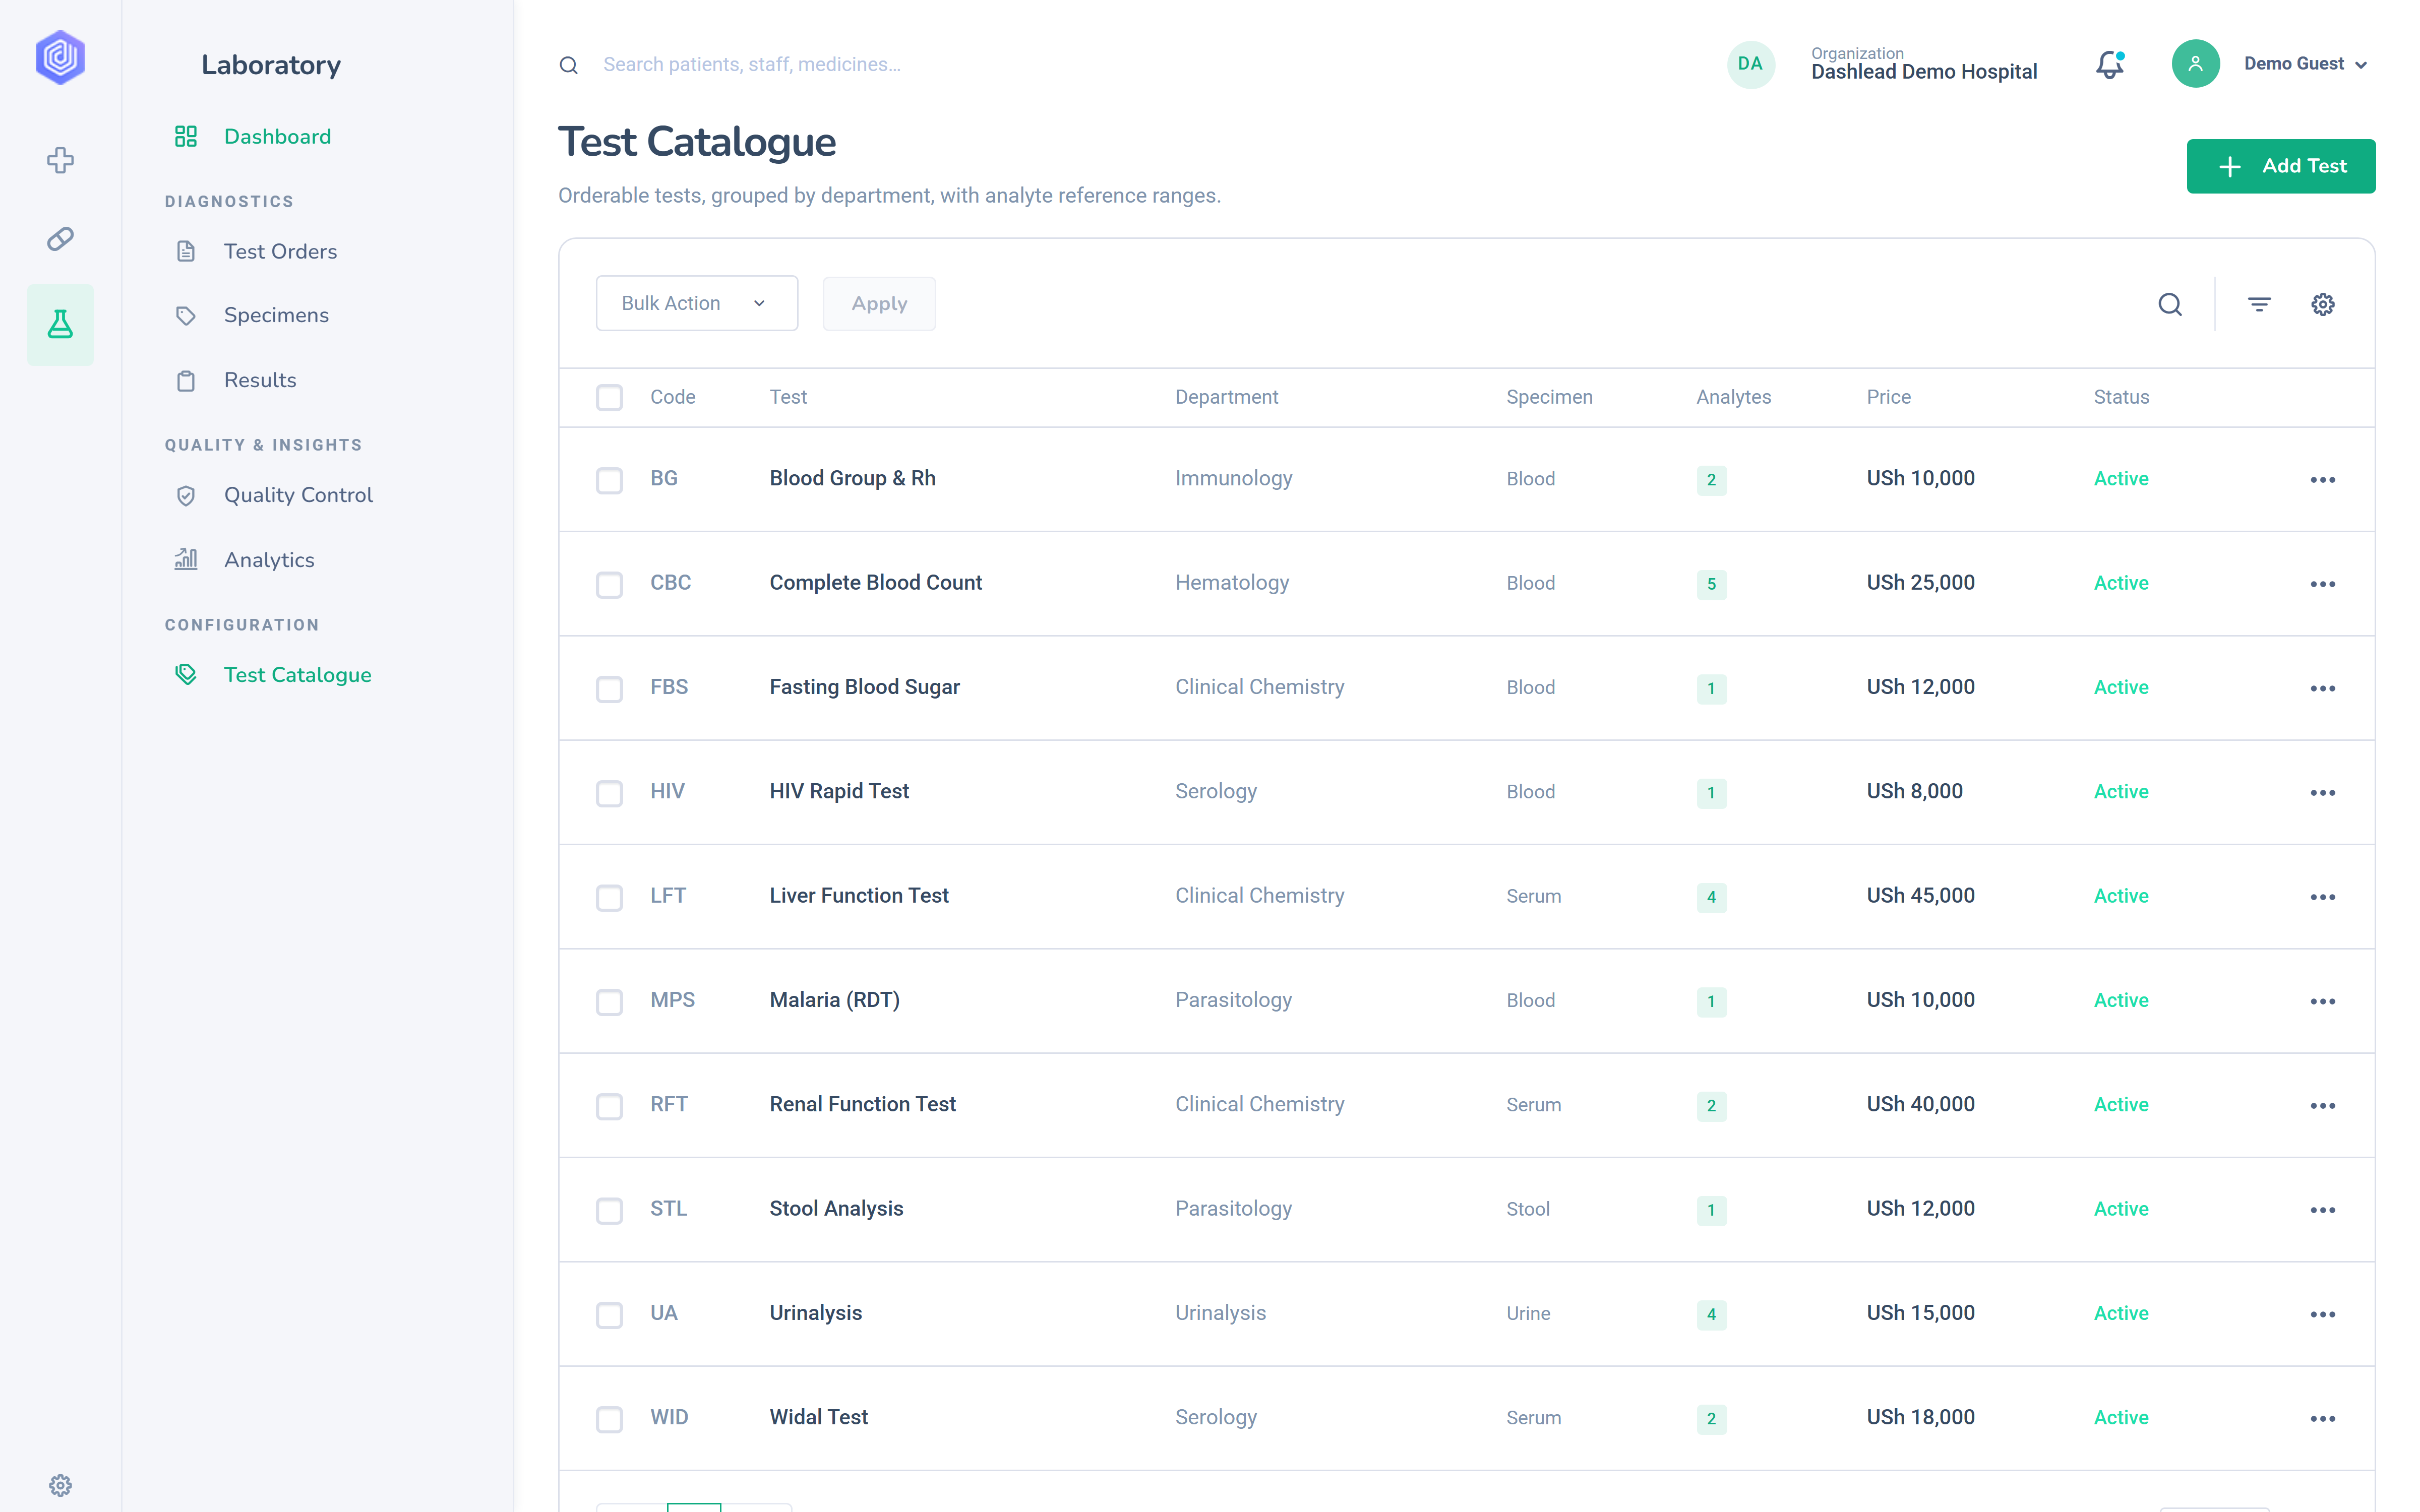Click the Price column header

[1888, 397]
